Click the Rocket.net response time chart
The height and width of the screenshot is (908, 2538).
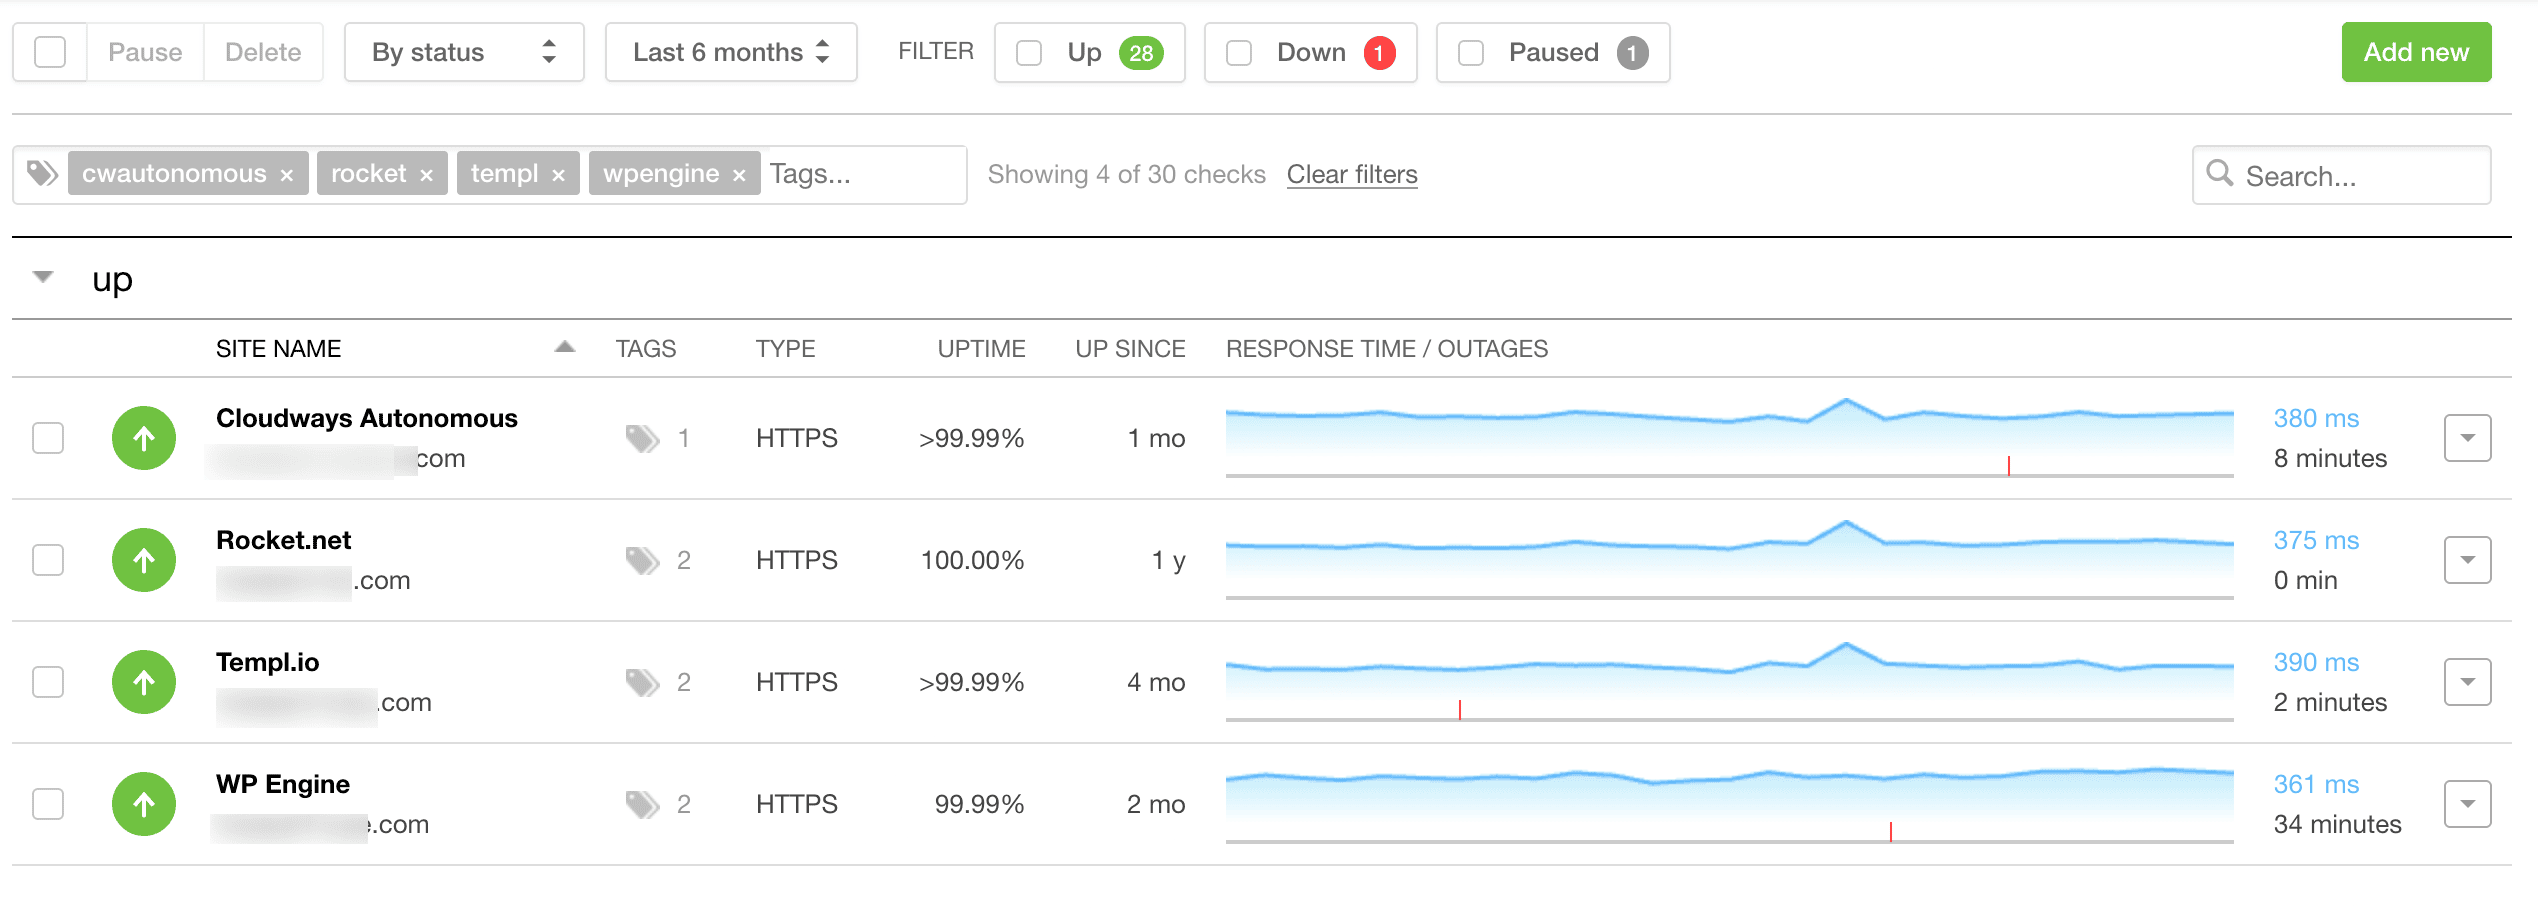(1730, 560)
